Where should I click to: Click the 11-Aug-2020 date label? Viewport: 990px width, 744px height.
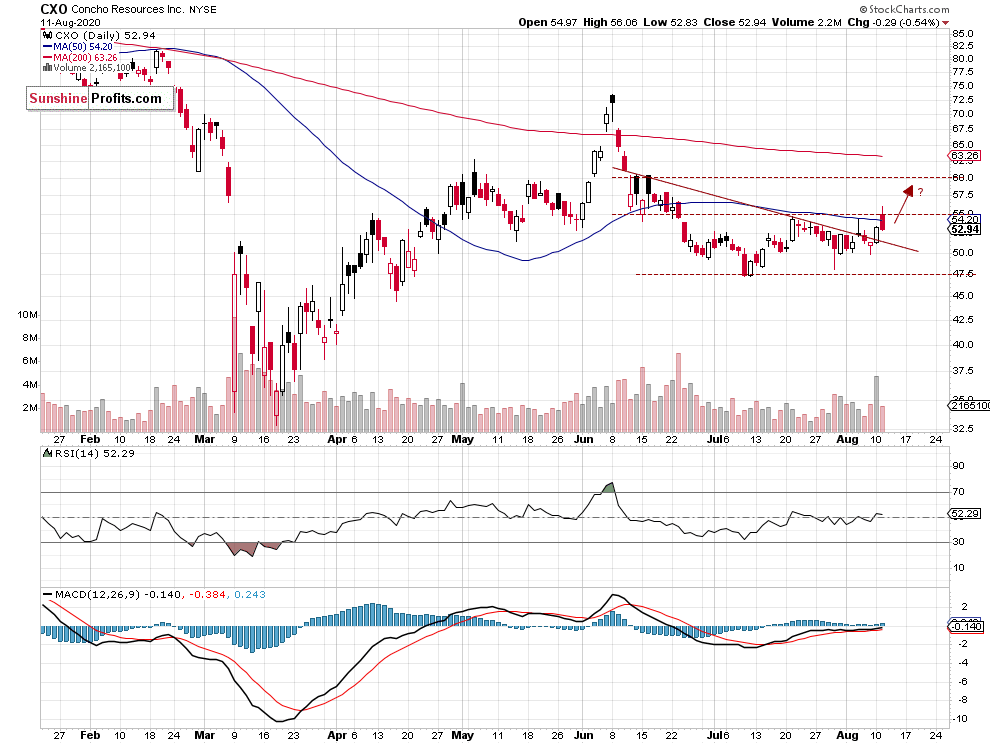point(70,23)
